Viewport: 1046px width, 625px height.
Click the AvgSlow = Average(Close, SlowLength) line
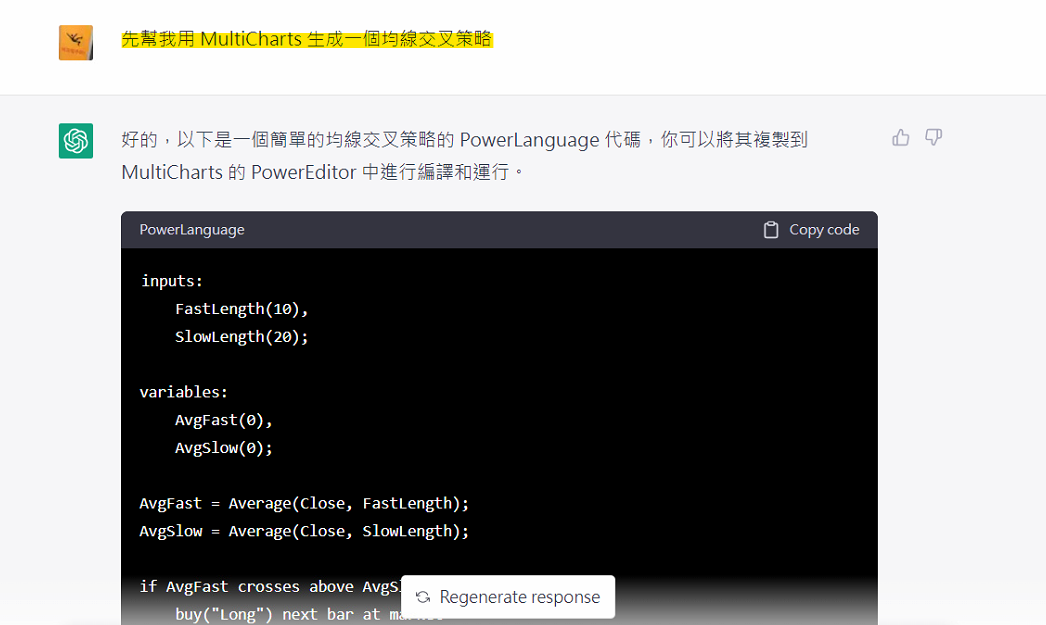[x=304, y=532]
